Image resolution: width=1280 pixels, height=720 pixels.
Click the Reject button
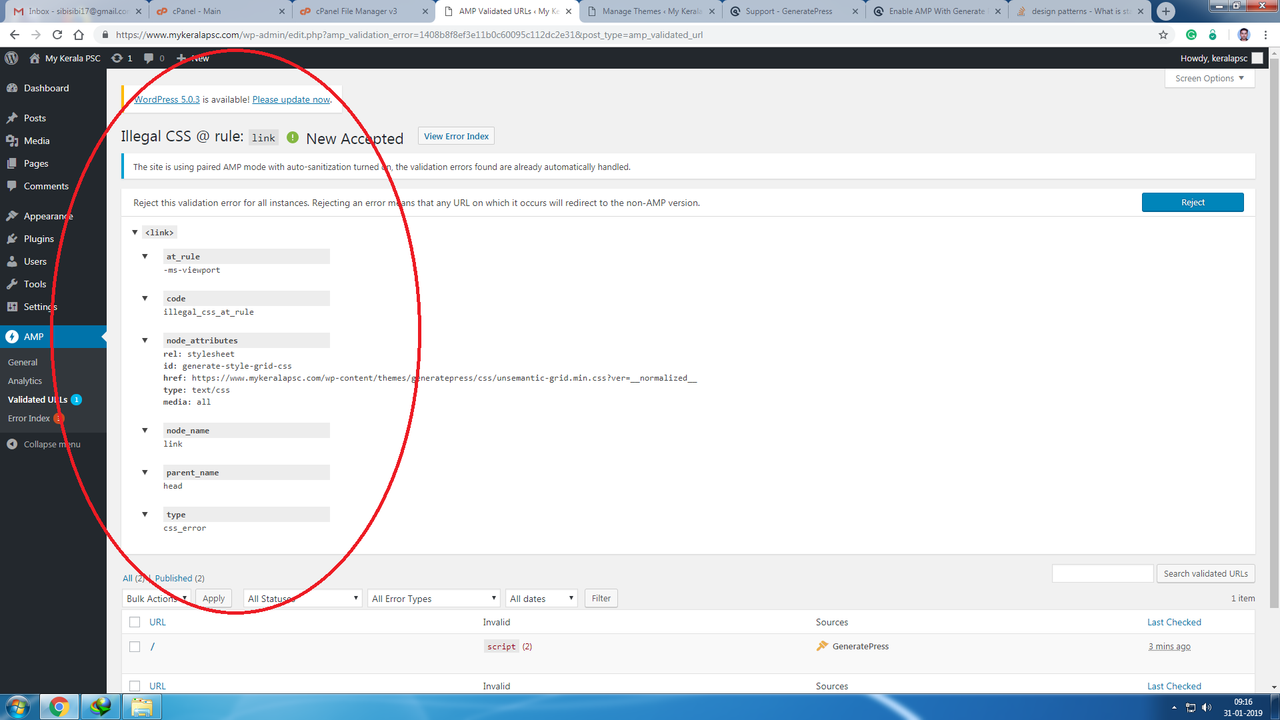point(1193,202)
